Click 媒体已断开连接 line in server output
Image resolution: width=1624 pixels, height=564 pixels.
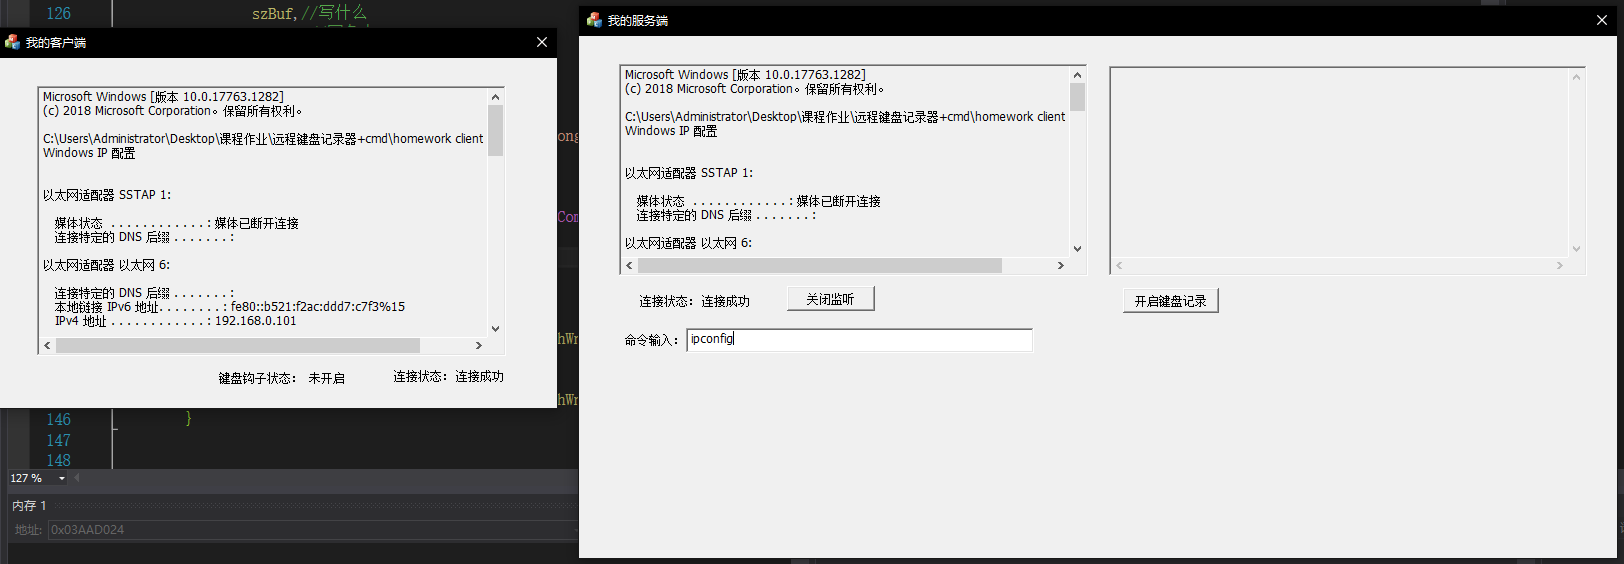758,201
